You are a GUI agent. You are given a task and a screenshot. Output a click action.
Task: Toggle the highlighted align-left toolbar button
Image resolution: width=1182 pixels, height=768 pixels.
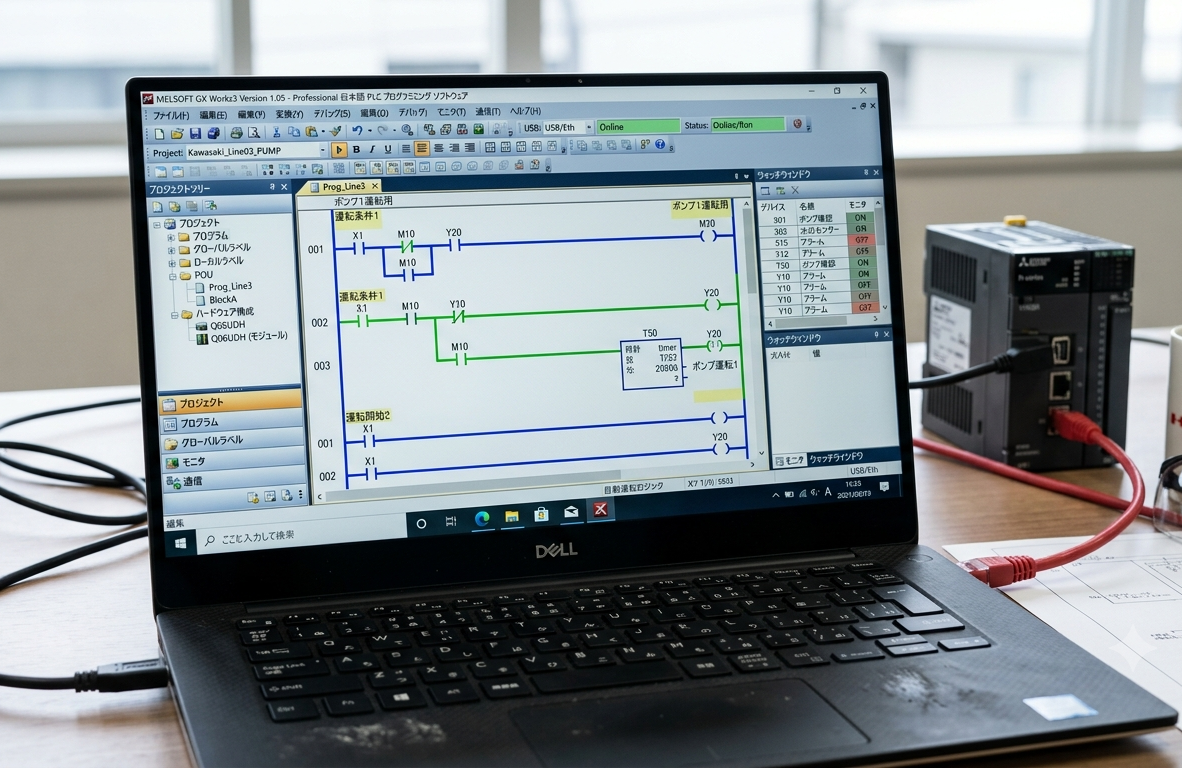coord(421,148)
